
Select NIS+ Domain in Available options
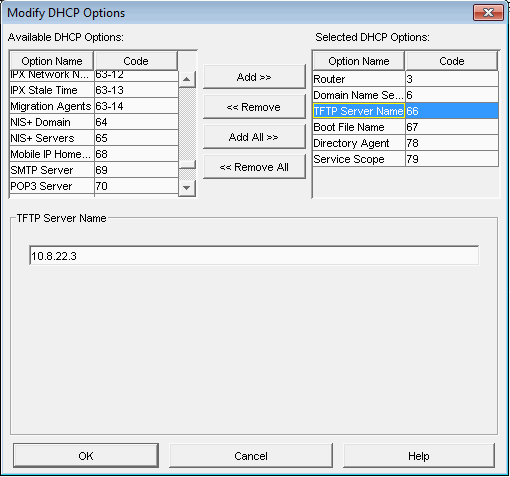(94, 122)
